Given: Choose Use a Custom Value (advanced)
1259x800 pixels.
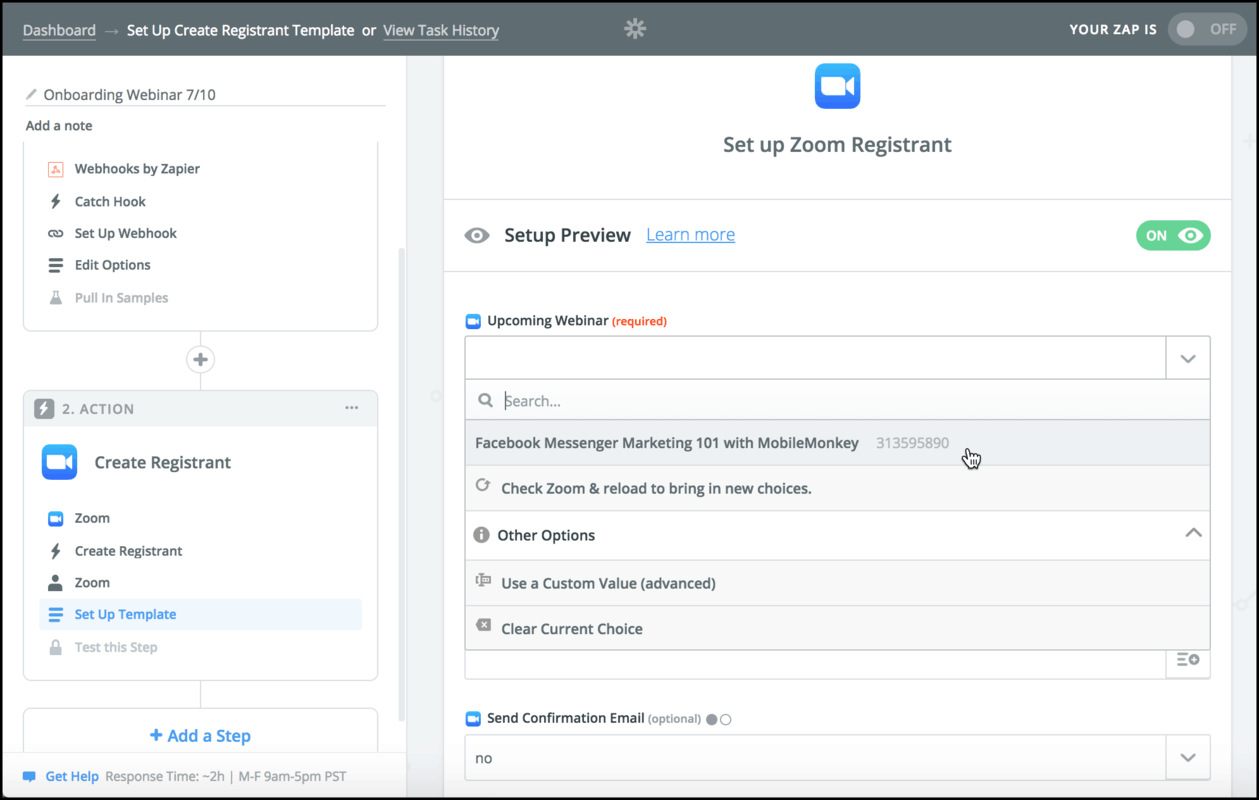Looking at the screenshot, I should 837,583.
